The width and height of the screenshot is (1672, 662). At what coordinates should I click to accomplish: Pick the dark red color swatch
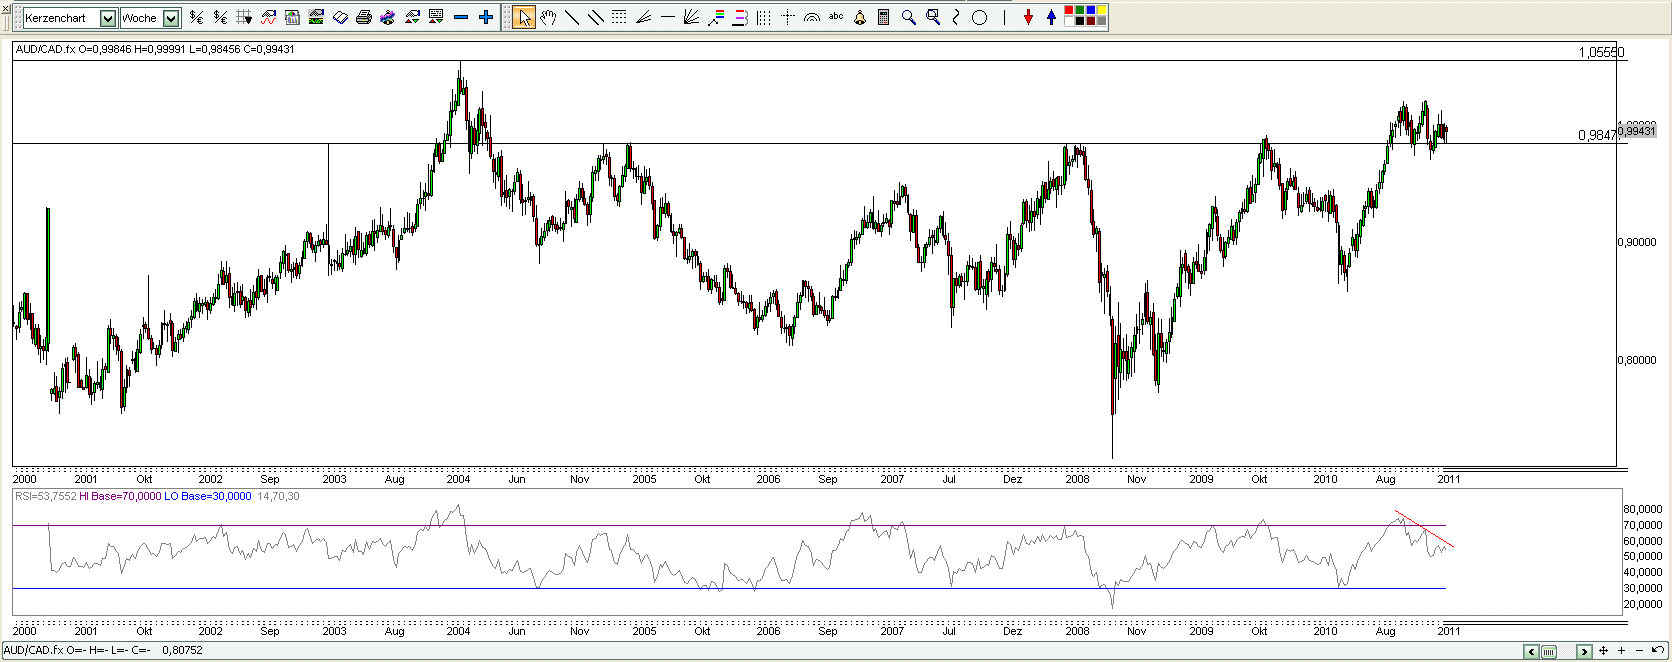pyautogui.click(x=1091, y=21)
